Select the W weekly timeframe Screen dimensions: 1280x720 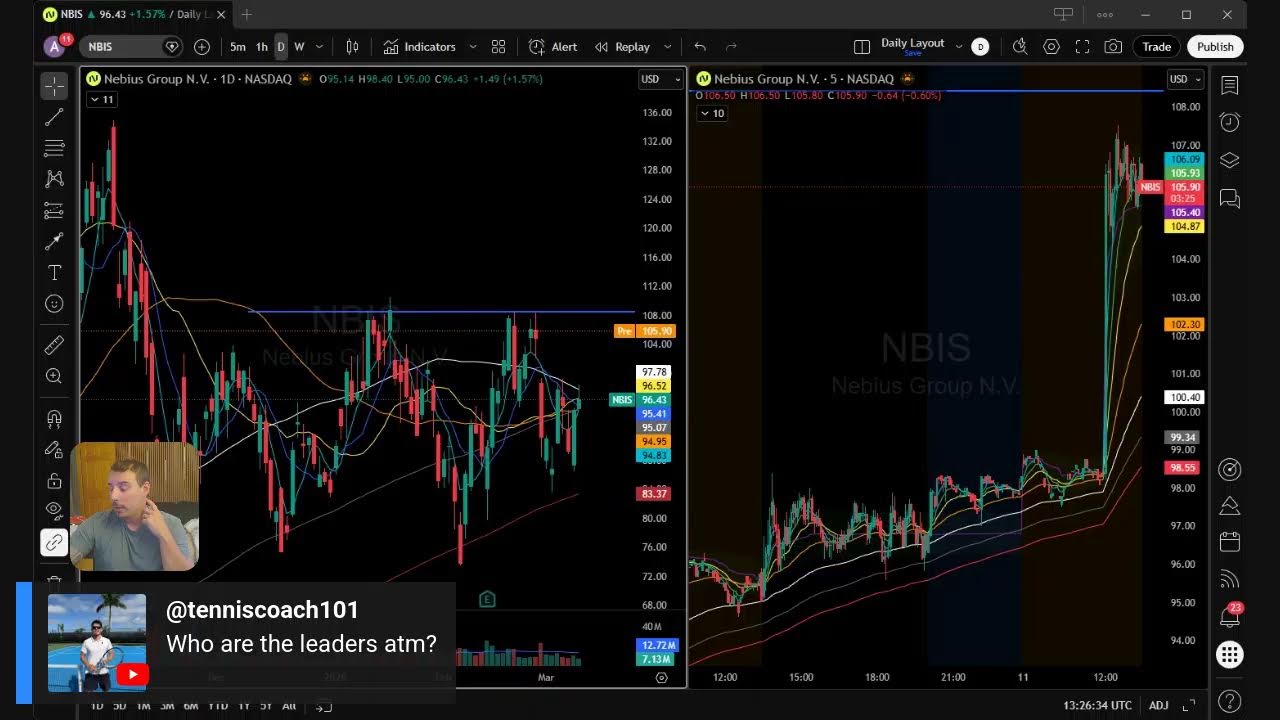(x=299, y=47)
